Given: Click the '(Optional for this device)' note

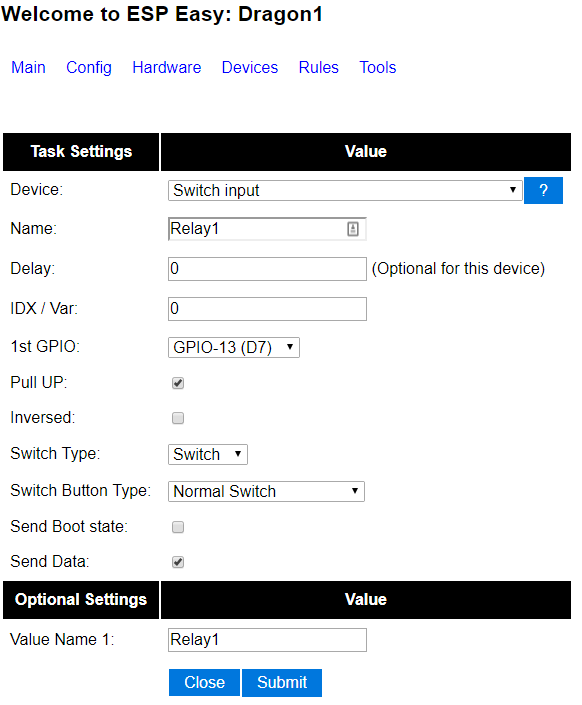Looking at the screenshot, I should (x=458, y=269).
